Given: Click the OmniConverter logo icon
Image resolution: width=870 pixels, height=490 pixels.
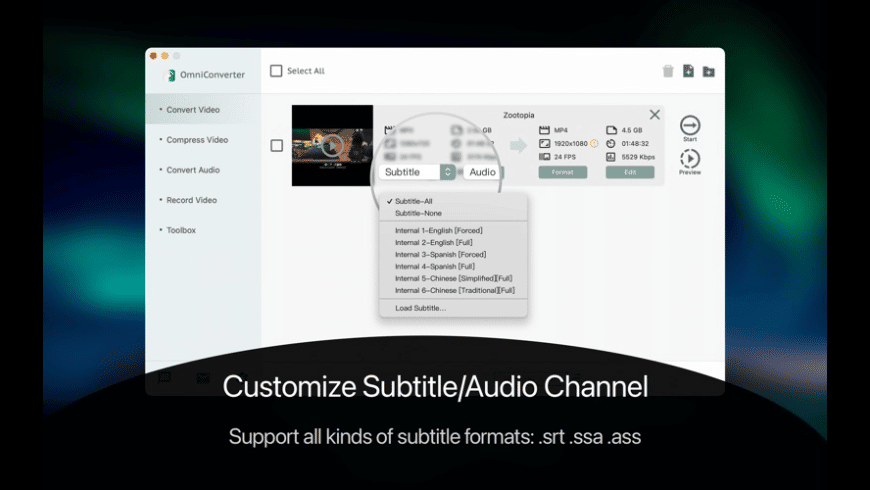Looking at the screenshot, I should click(x=171, y=75).
